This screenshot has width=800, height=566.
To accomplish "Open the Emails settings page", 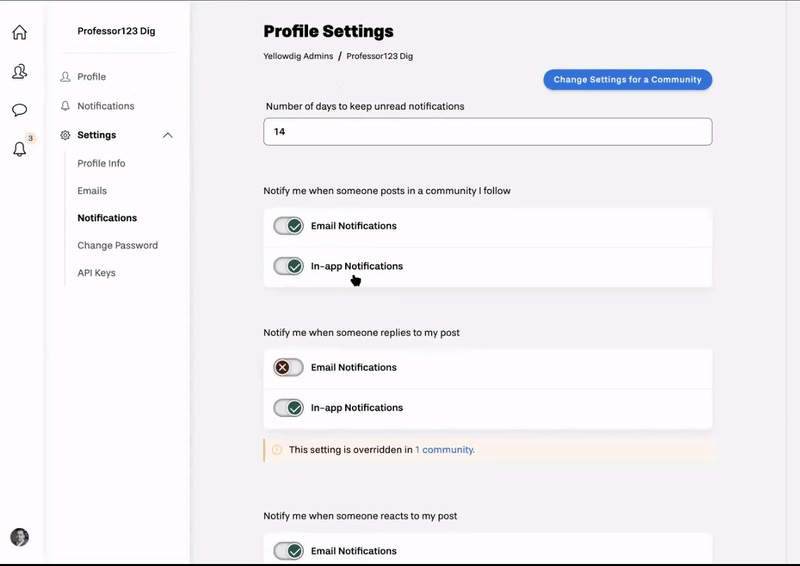I will click(92, 191).
